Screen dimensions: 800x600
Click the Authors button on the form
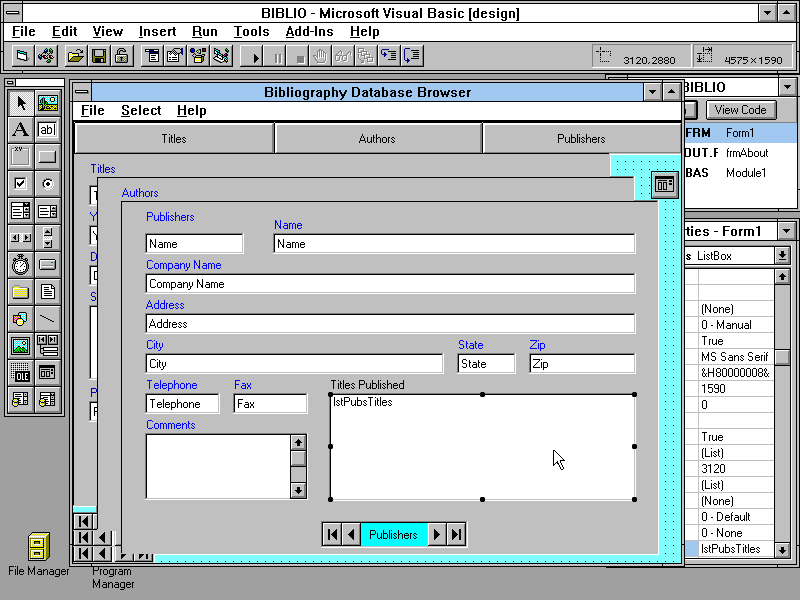(377, 138)
